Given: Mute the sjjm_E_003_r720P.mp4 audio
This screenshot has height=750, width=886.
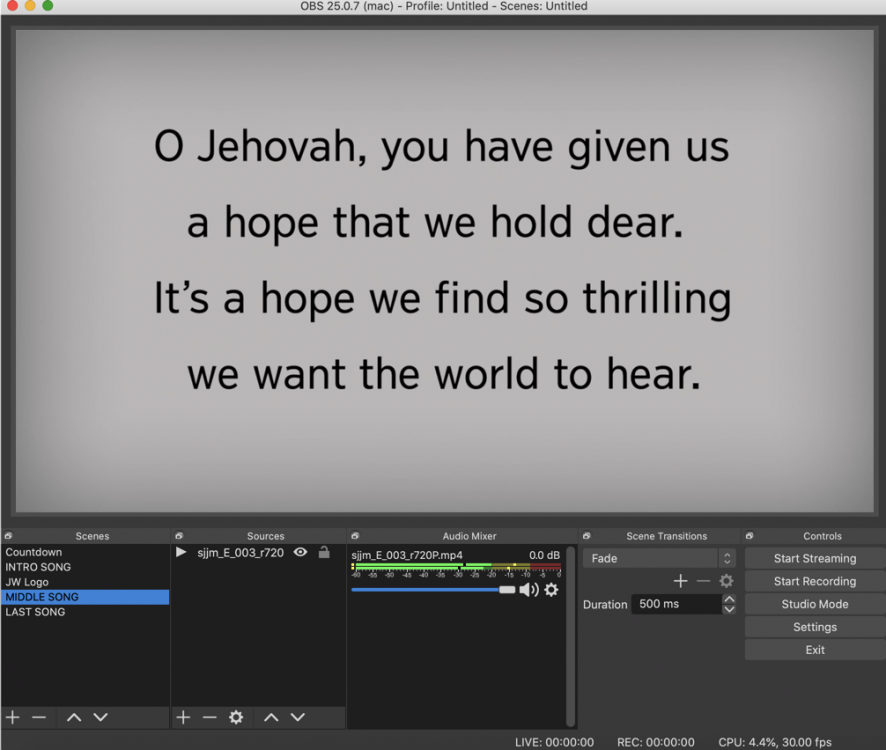Looking at the screenshot, I should click(528, 590).
